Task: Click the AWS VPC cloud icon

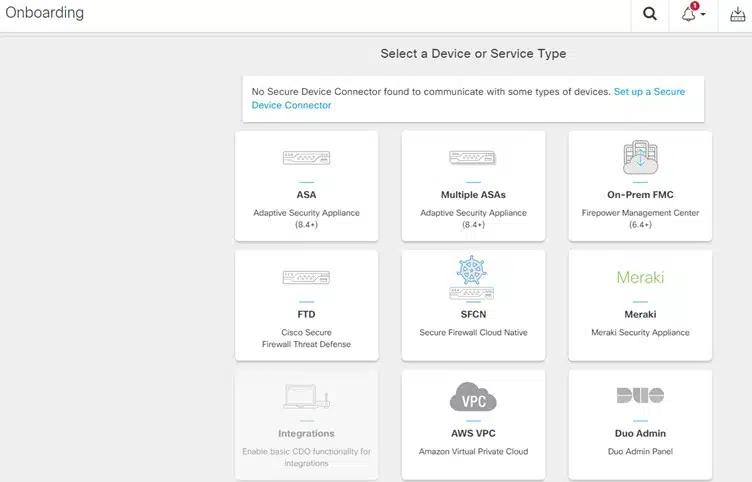Action: 473,397
